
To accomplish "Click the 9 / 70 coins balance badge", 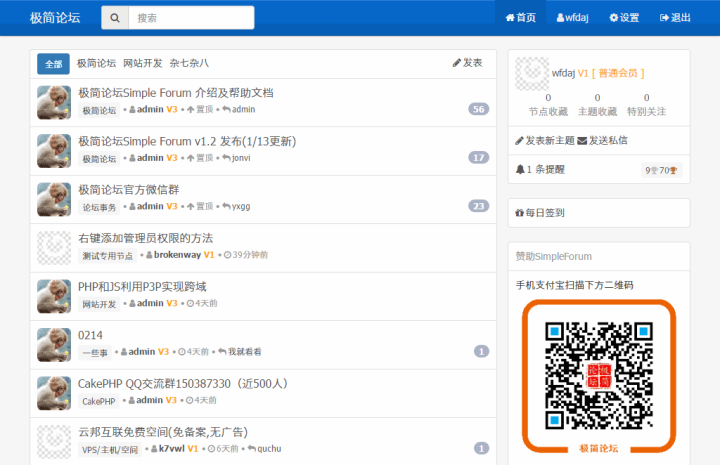I will click(x=661, y=170).
